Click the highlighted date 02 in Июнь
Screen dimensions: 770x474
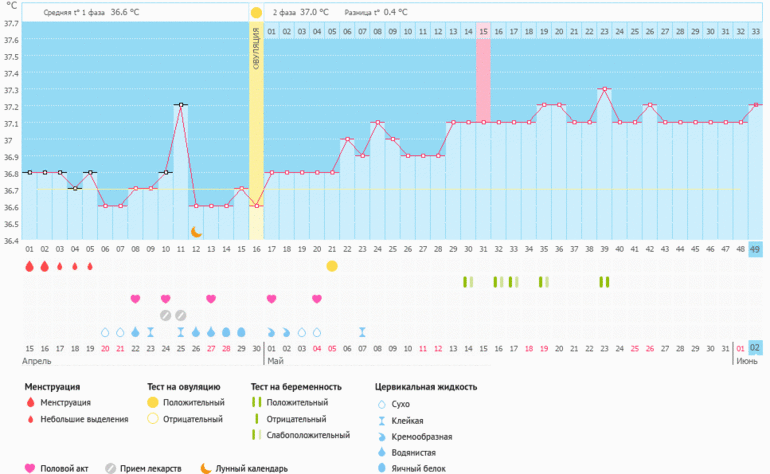(755, 348)
